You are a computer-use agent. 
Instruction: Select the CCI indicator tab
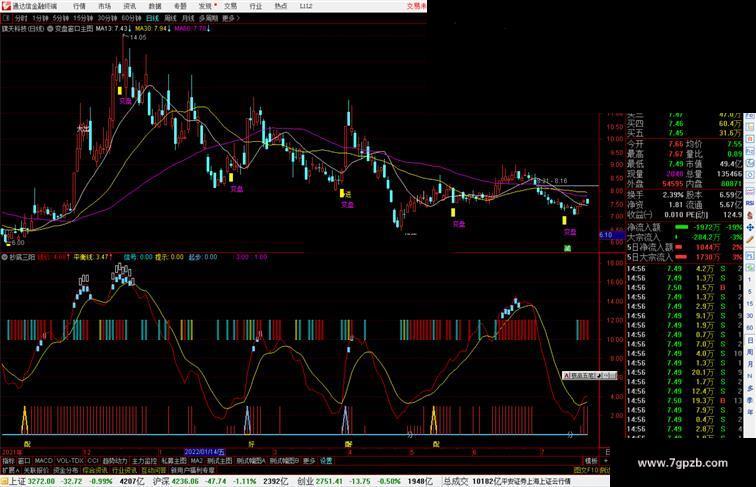(x=93, y=461)
